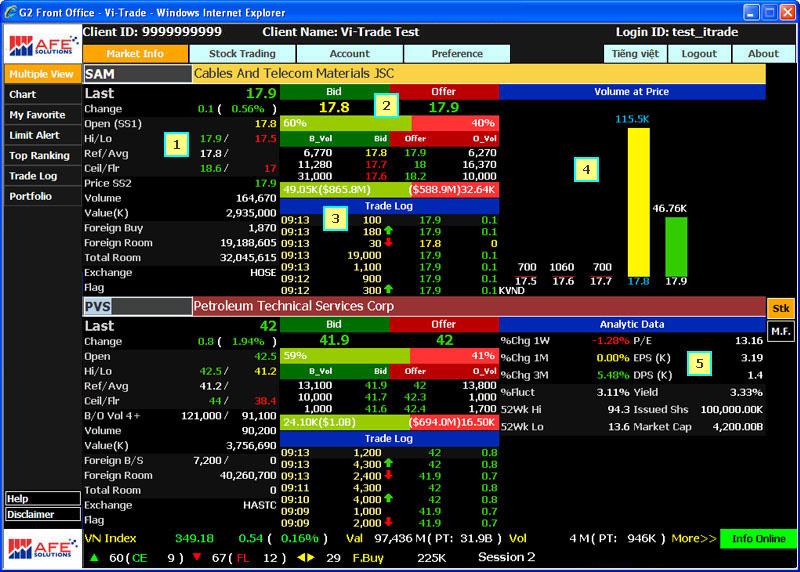The height and width of the screenshot is (572, 800).
Task: Switch language with the Tiếng việt button
Action: click(x=635, y=54)
